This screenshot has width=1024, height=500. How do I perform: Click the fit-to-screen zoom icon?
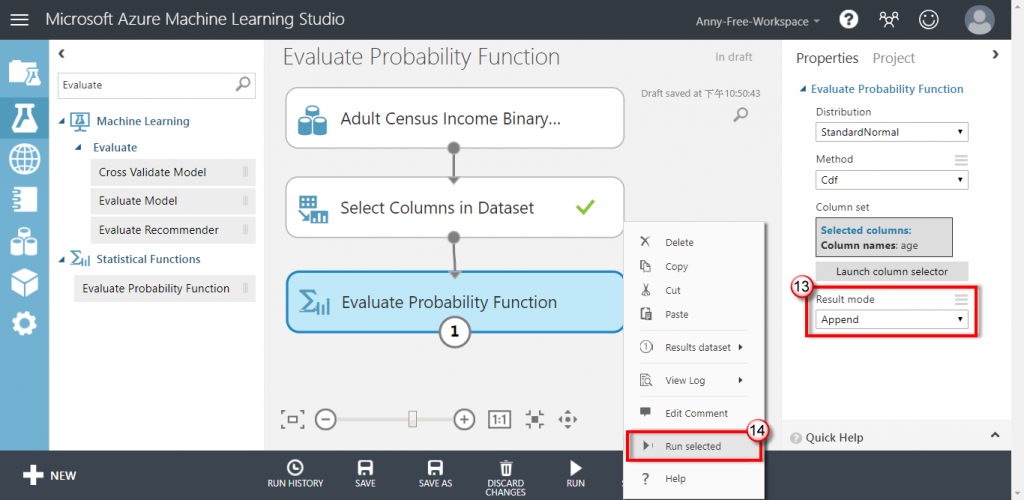click(x=293, y=419)
